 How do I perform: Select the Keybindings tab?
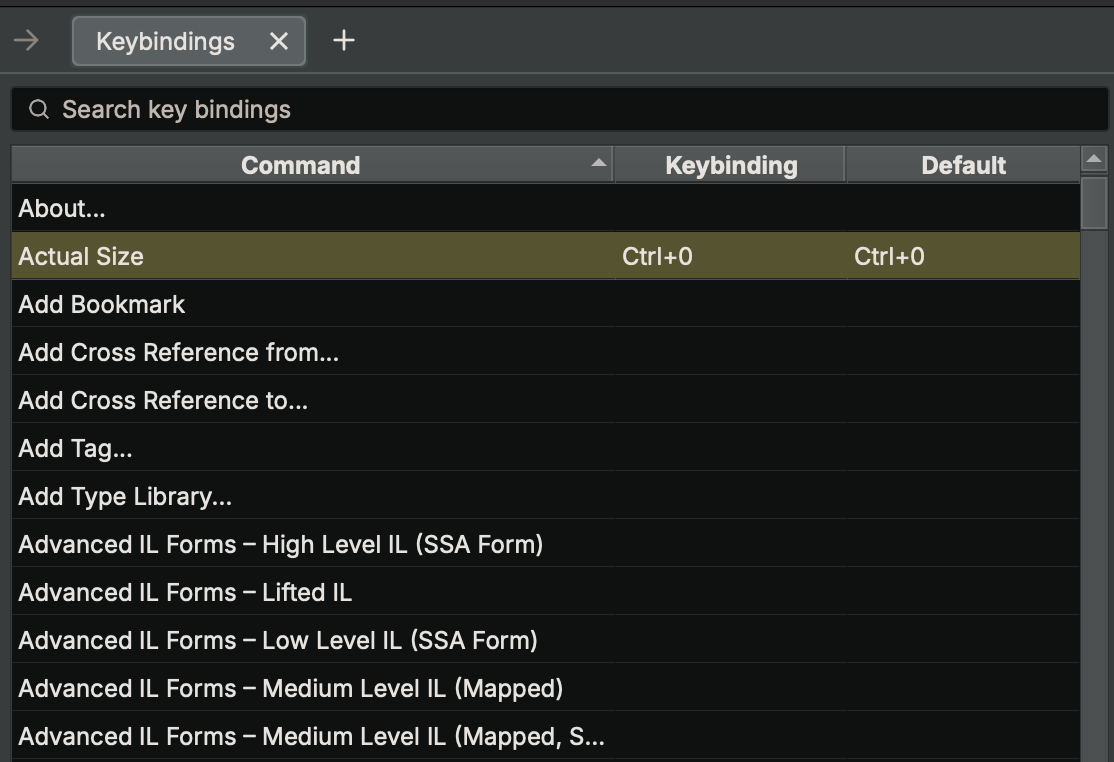pyautogui.click(x=189, y=41)
